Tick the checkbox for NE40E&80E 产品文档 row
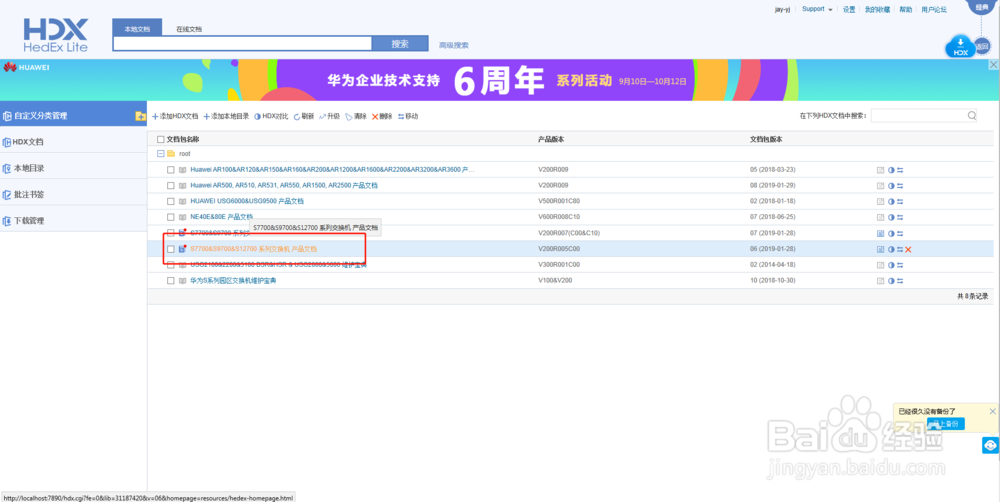Image resolution: width=1000 pixels, height=502 pixels. 171,218
